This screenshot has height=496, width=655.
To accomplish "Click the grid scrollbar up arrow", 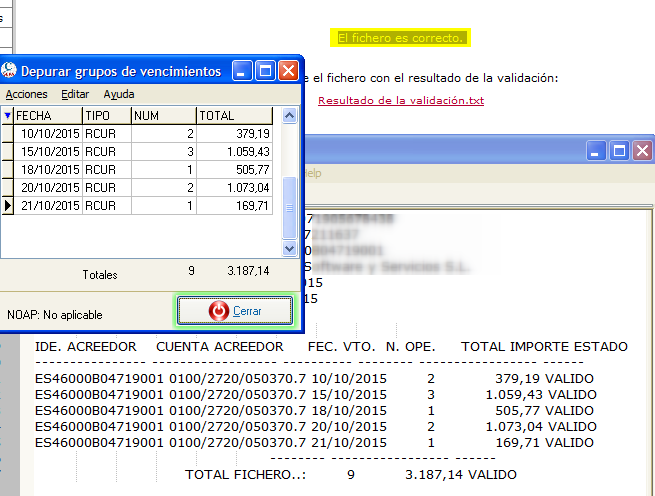I will [290, 116].
